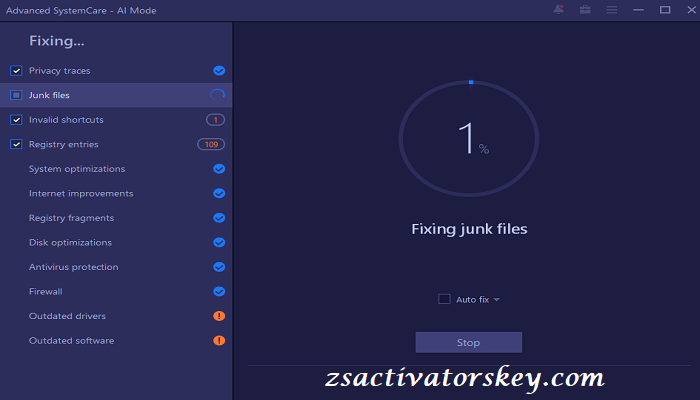This screenshot has width=700, height=400.
Task: Open the notification bell icon
Action: pos(558,9)
